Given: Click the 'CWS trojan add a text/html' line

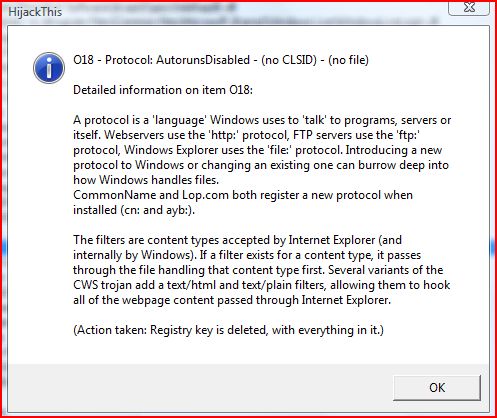Looking at the screenshot, I should coord(262,285).
